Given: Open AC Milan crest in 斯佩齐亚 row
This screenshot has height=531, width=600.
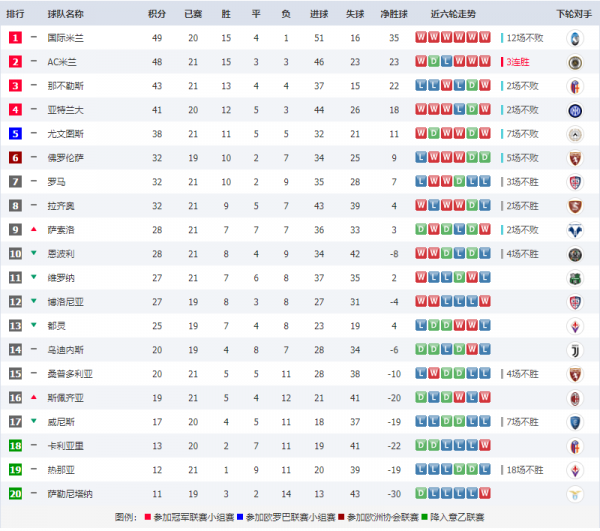Looking at the screenshot, I should (575, 399).
